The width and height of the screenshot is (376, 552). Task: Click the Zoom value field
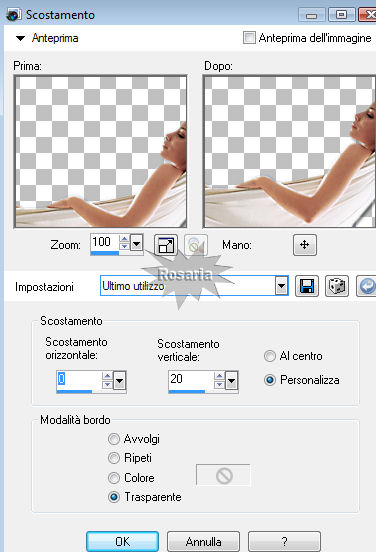coord(104,242)
